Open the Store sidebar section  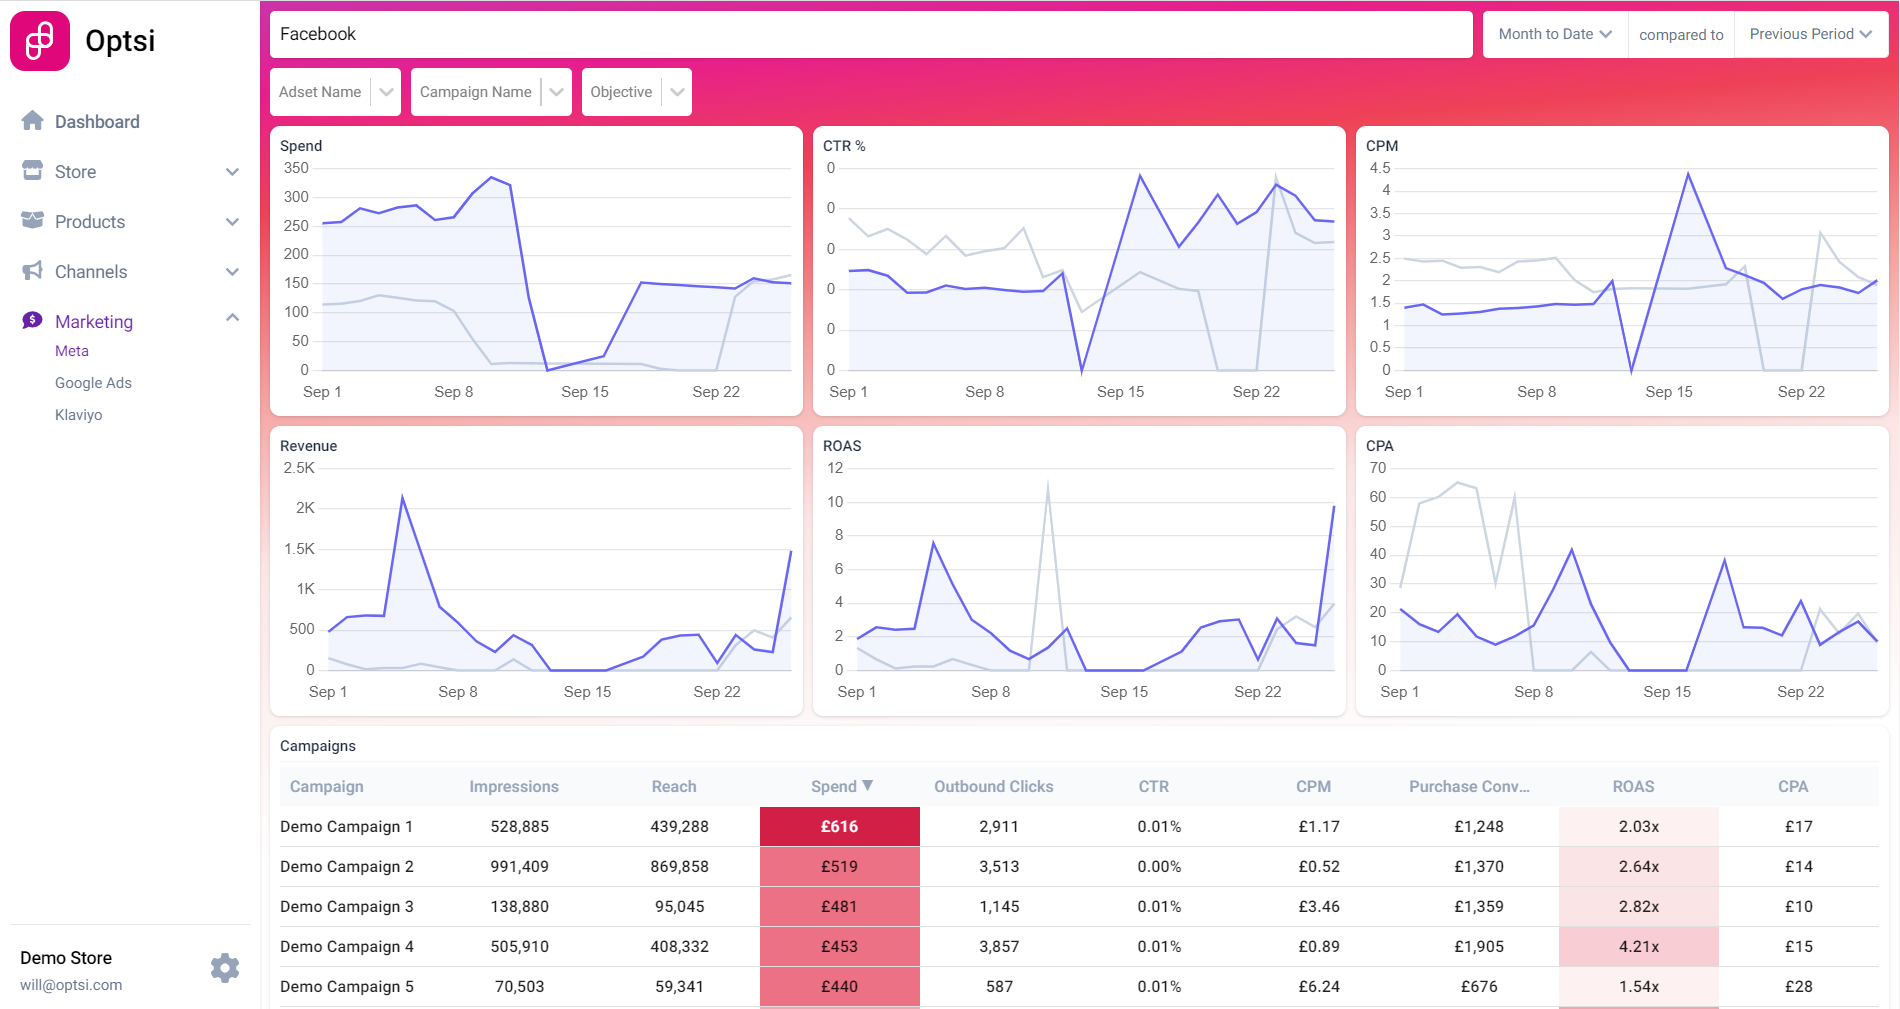75,172
